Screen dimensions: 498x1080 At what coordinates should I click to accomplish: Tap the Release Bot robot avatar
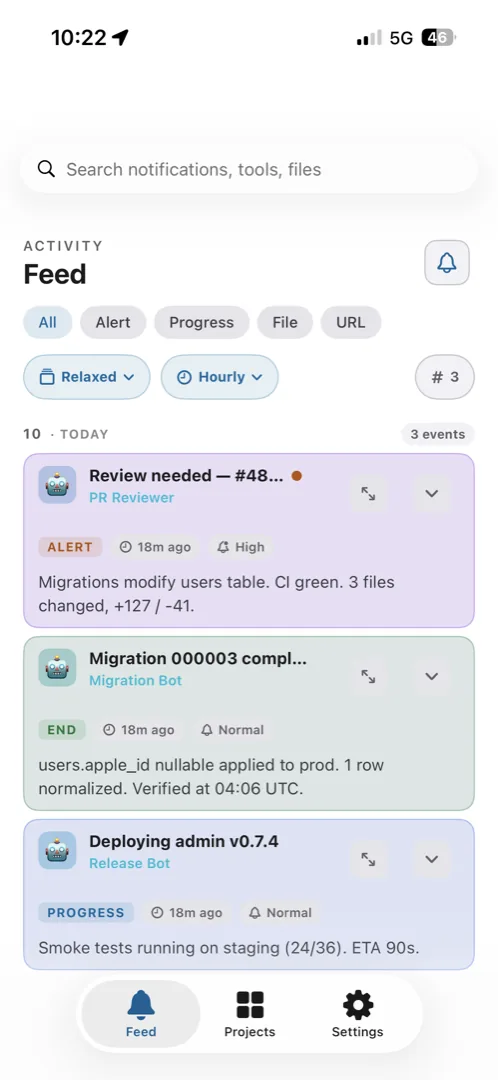click(57, 850)
